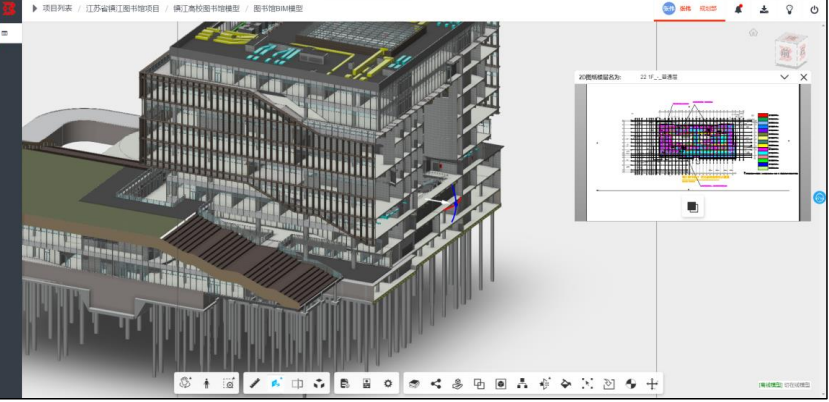Viewport: 829px width, 402px height.
Task: Click the power logout icon
Action: pyautogui.click(x=814, y=9)
